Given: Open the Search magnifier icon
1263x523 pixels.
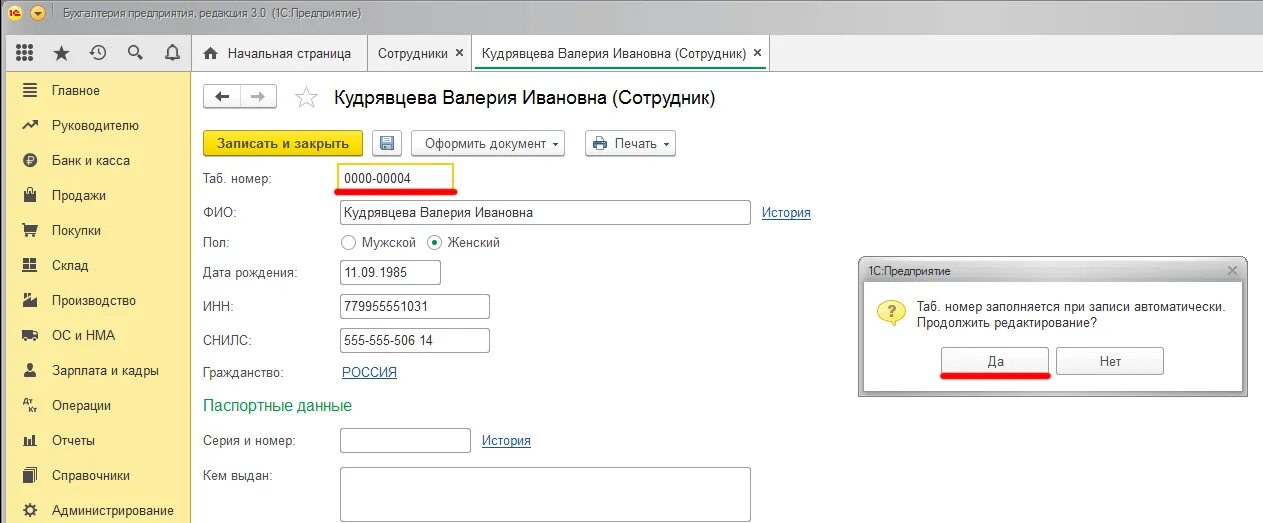Looking at the screenshot, I should (x=135, y=53).
